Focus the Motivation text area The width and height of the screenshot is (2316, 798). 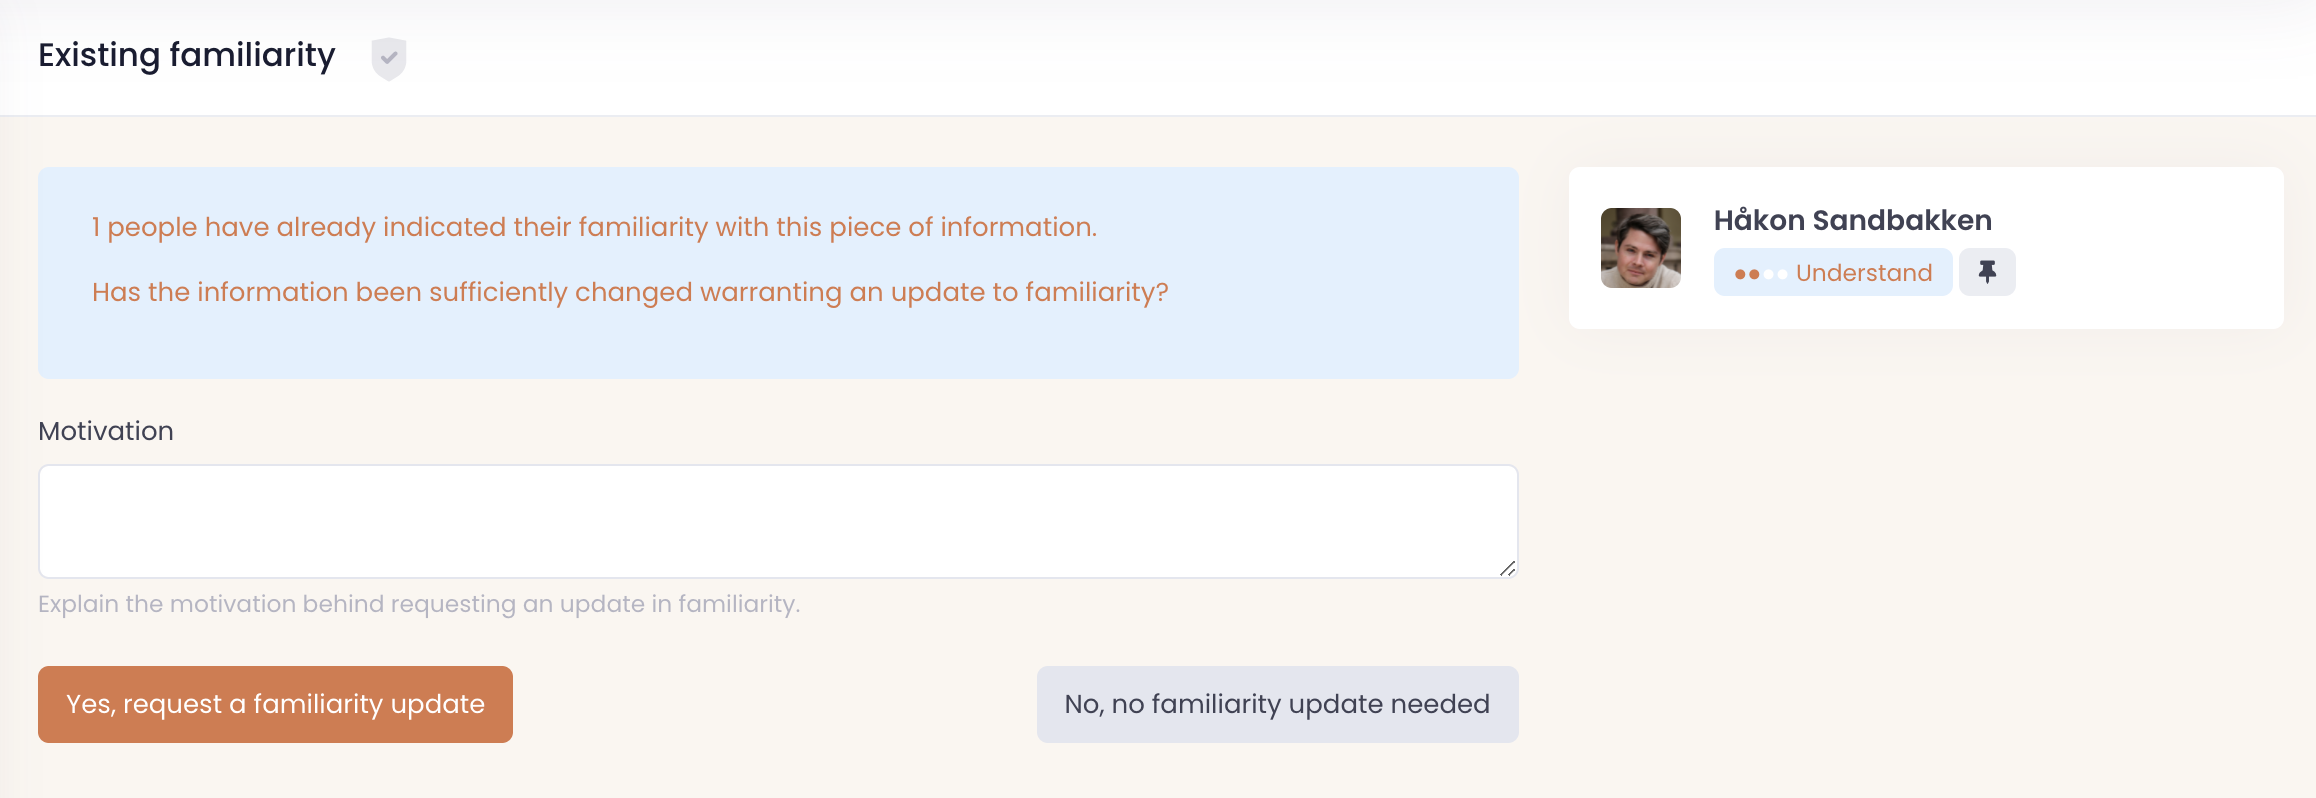777,520
